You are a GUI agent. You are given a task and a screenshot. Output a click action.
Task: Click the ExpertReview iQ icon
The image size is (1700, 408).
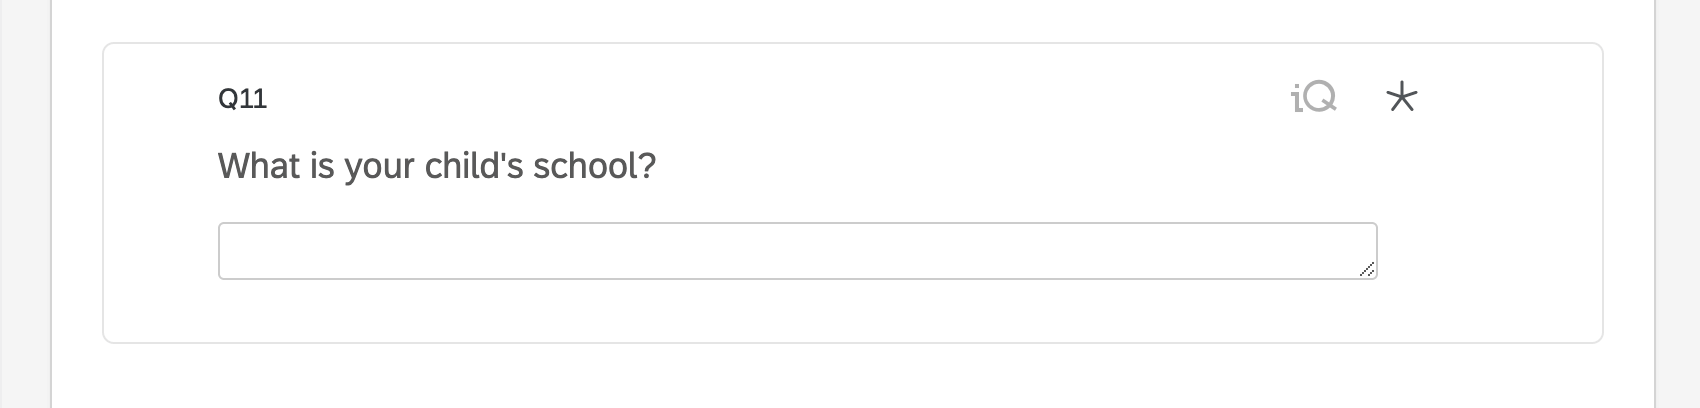click(1313, 98)
